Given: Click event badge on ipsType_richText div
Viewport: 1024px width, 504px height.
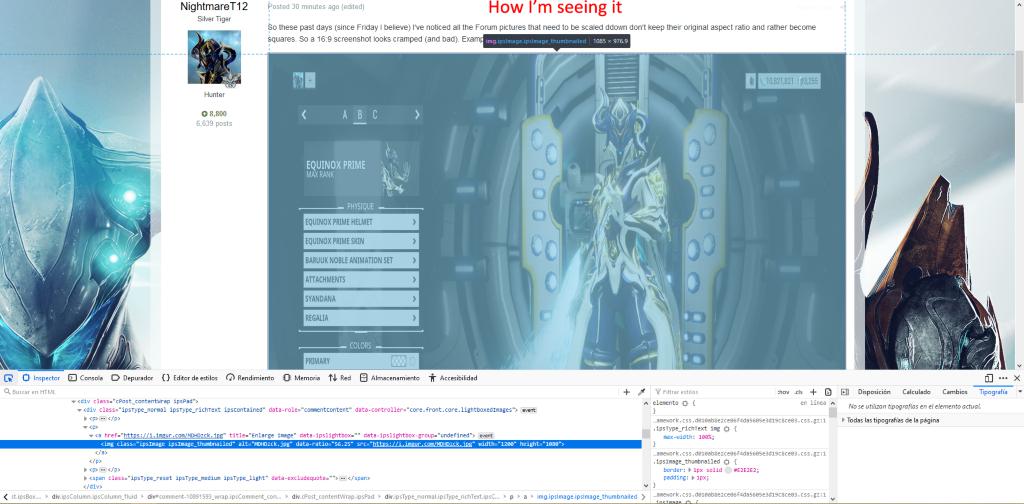Looking at the screenshot, I should pyautogui.click(x=528, y=410).
